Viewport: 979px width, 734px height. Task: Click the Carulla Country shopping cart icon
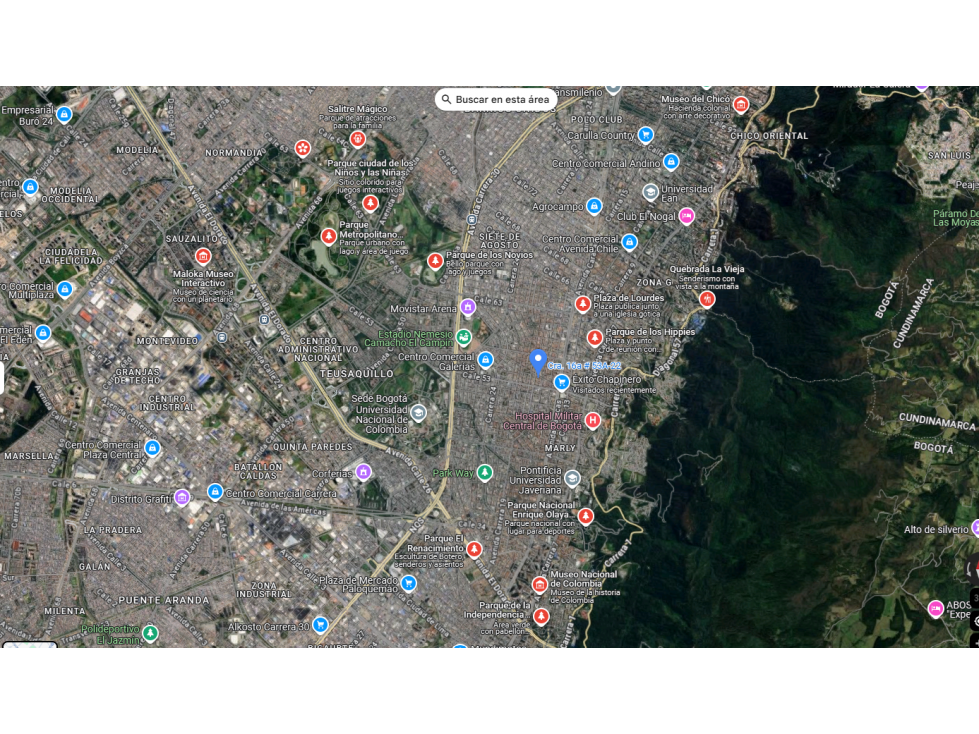pyautogui.click(x=646, y=134)
